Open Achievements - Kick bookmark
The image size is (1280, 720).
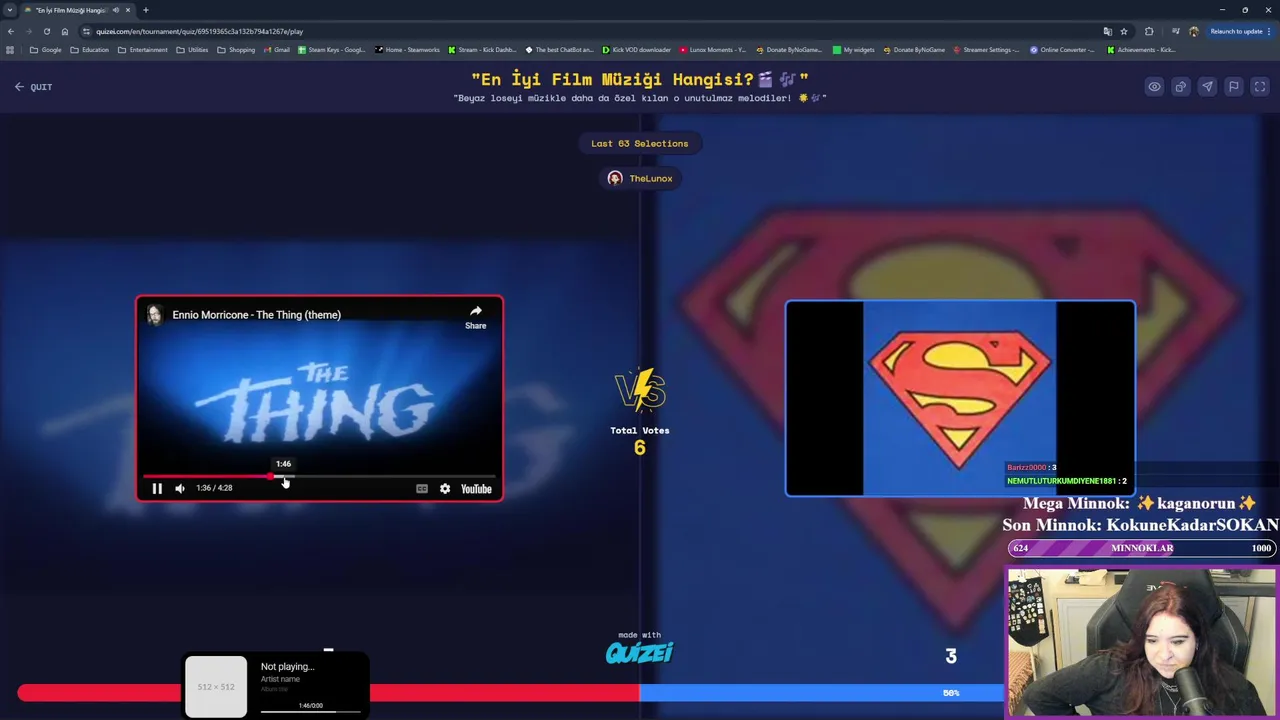(x=1140, y=50)
